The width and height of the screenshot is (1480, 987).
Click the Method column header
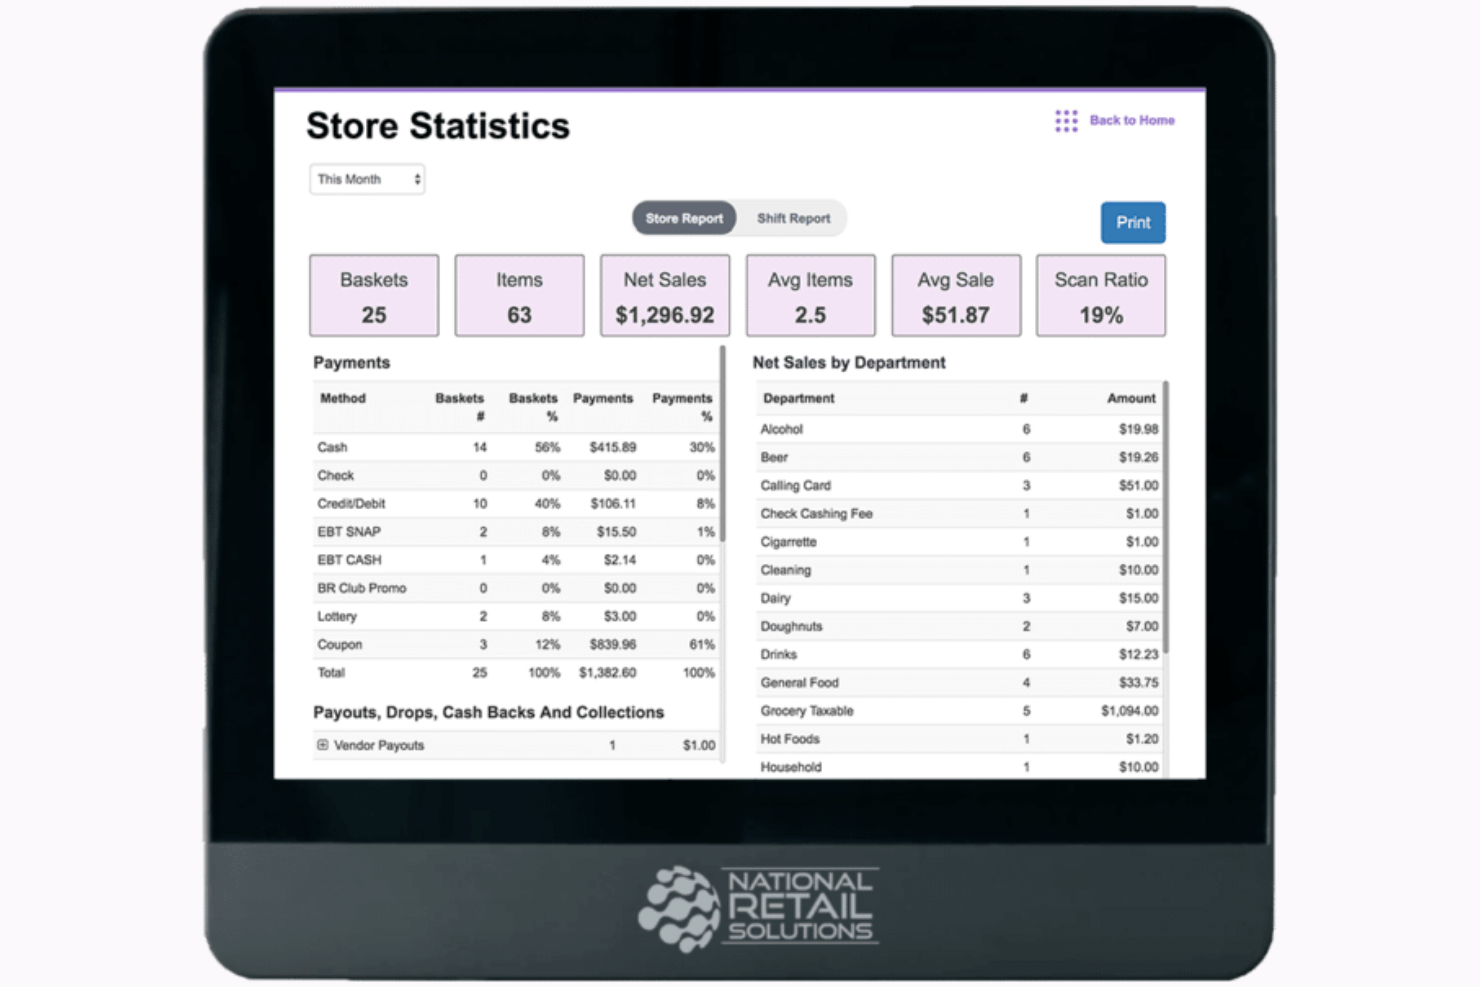click(343, 398)
